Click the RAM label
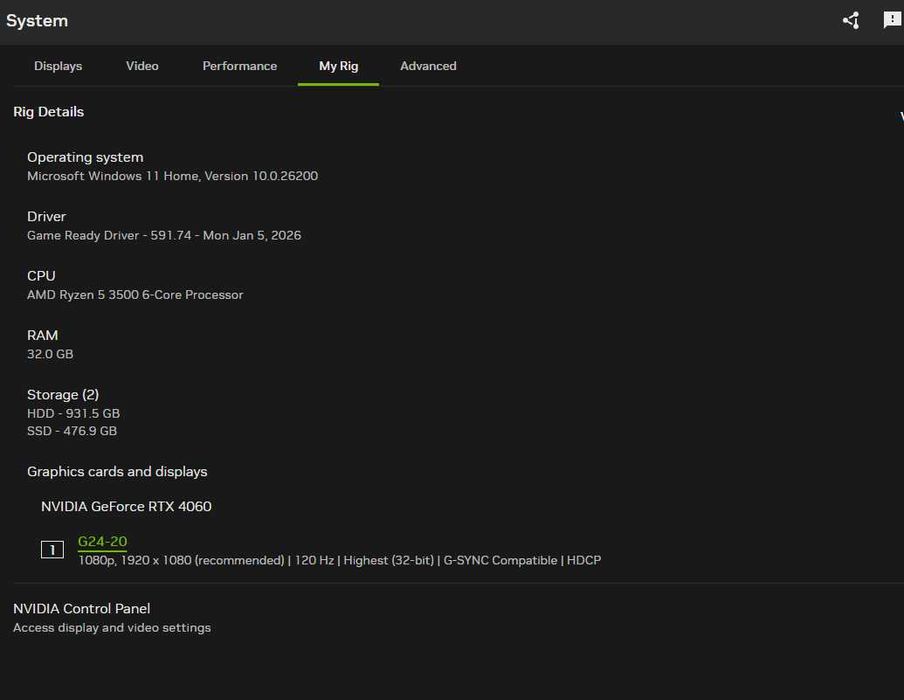Screen dimensions: 904x700 [42, 335]
